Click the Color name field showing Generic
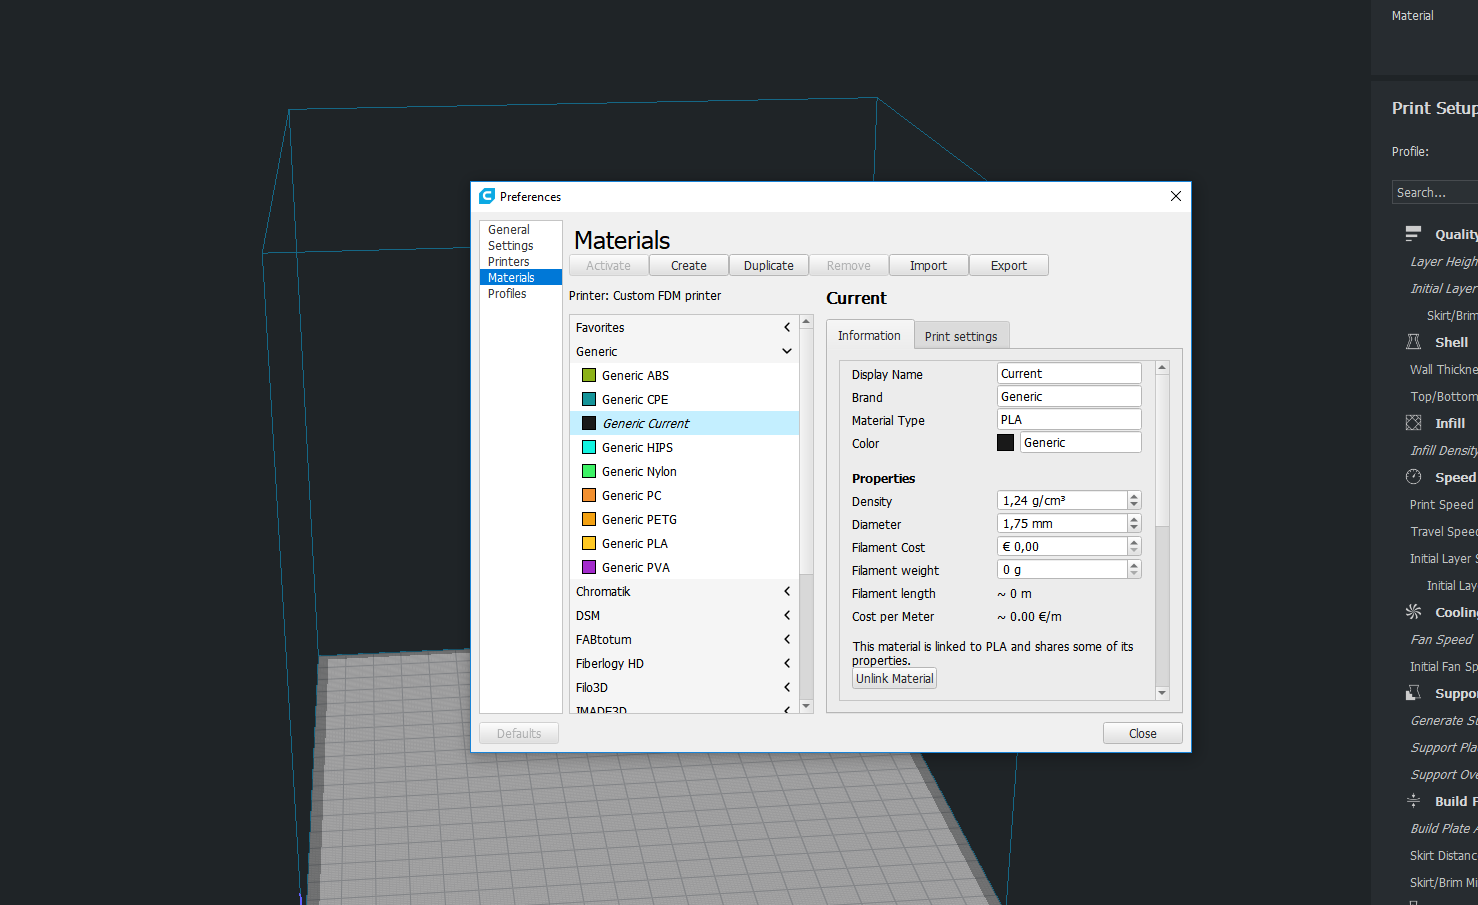 click(x=1081, y=442)
